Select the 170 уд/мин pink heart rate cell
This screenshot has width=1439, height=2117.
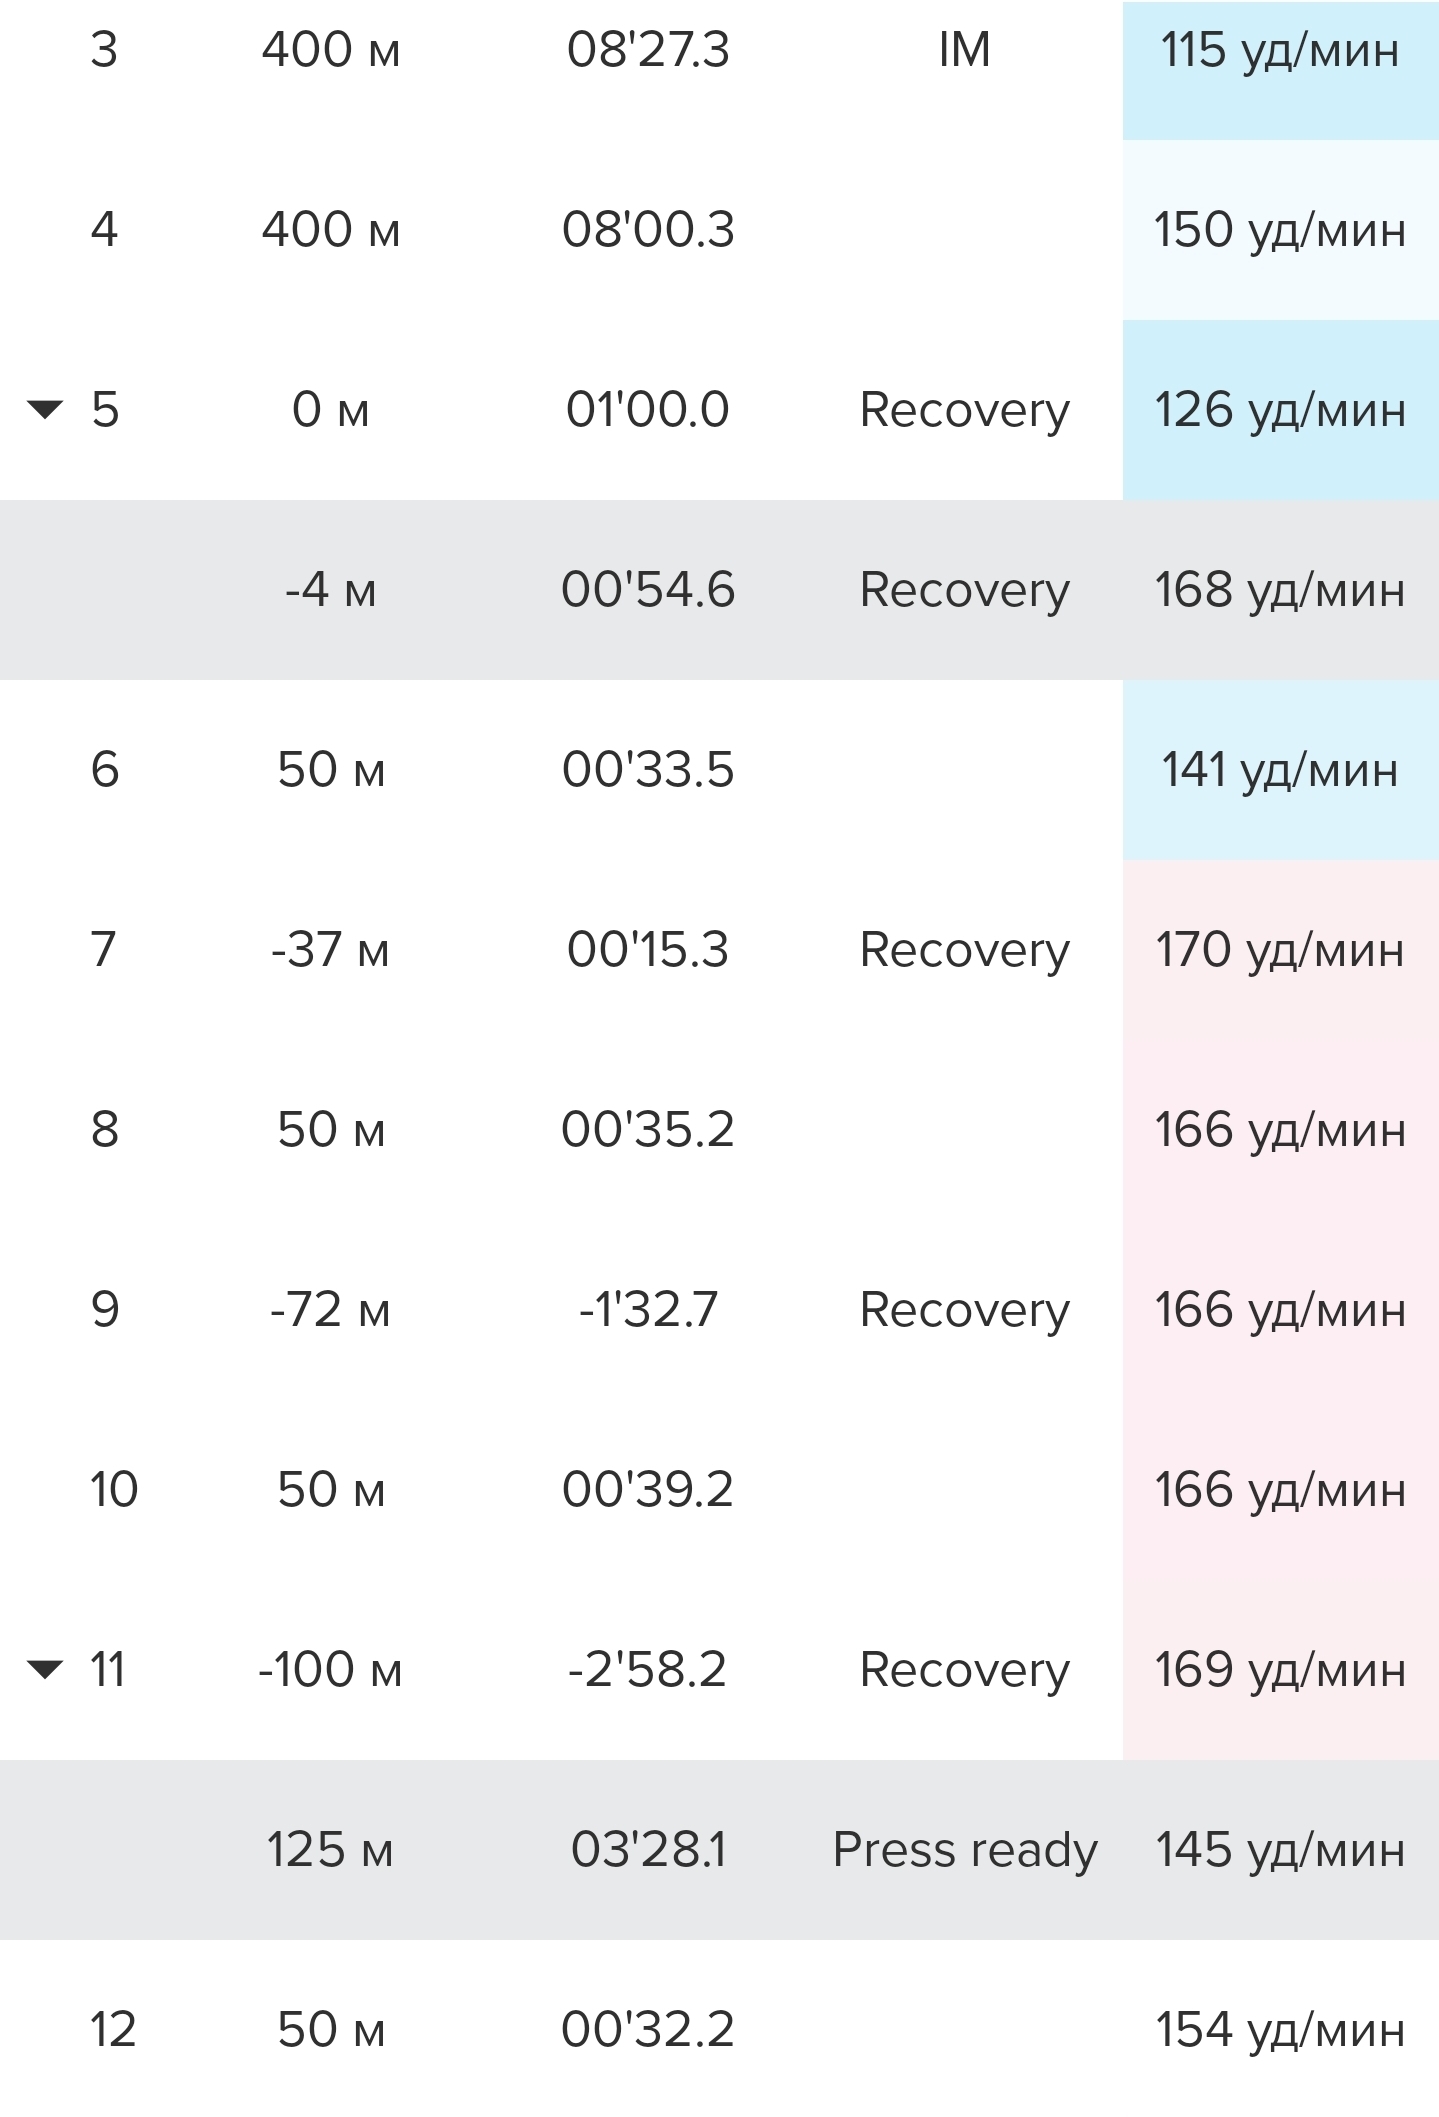click(x=1279, y=950)
